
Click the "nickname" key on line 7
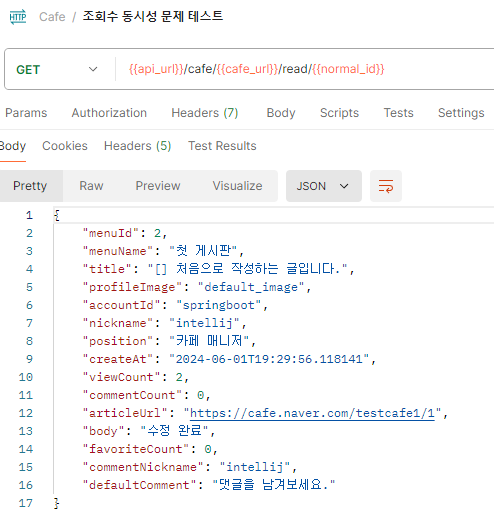(118, 323)
